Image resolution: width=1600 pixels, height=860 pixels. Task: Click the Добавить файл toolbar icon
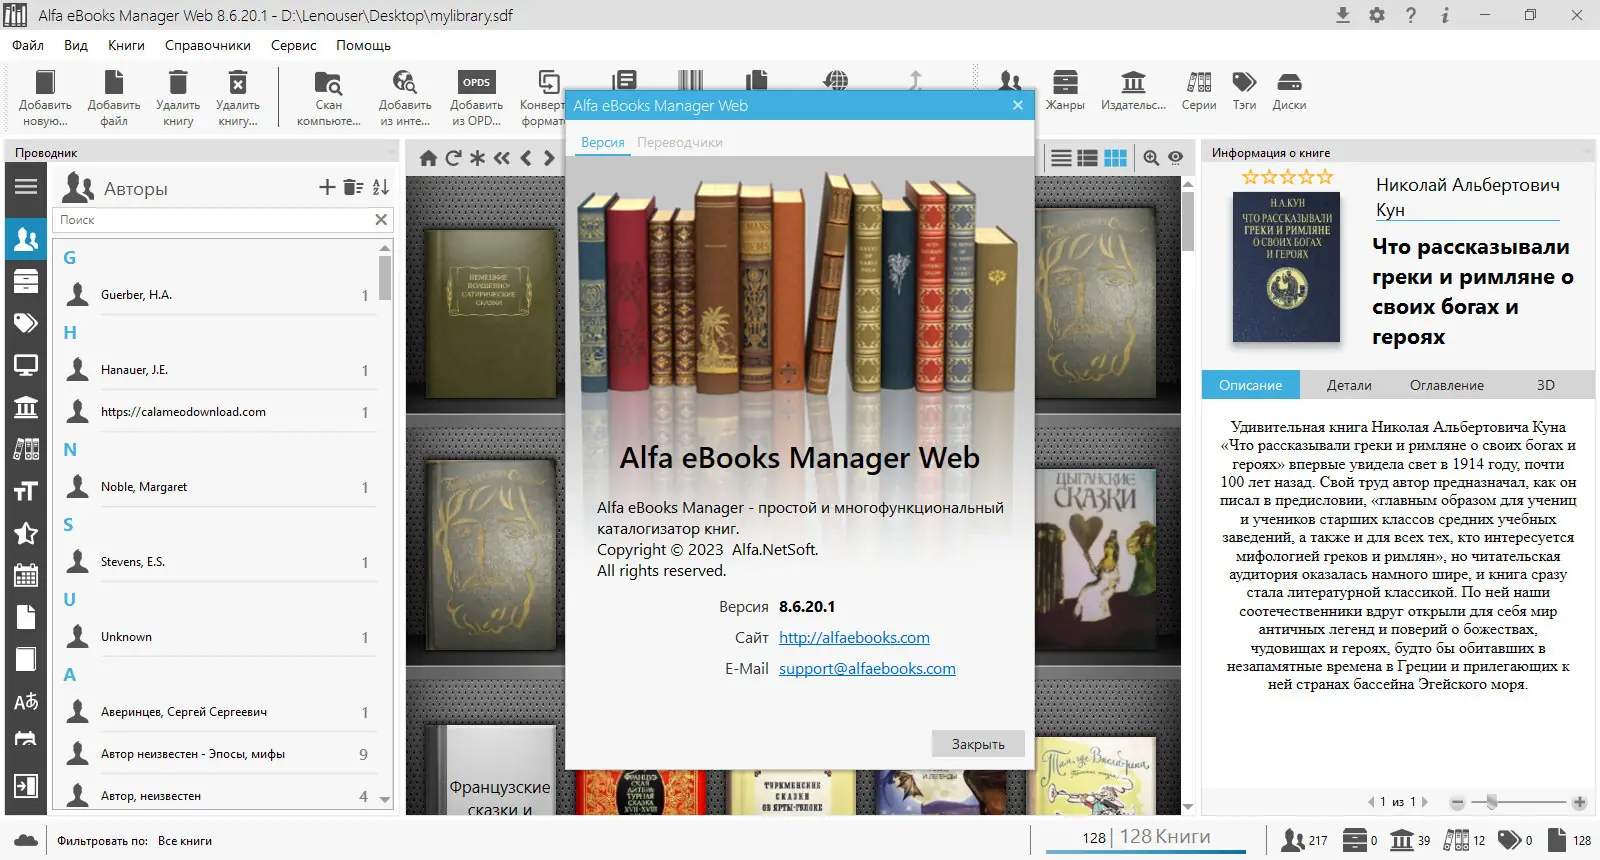pyautogui.click(x=114, y=98)
